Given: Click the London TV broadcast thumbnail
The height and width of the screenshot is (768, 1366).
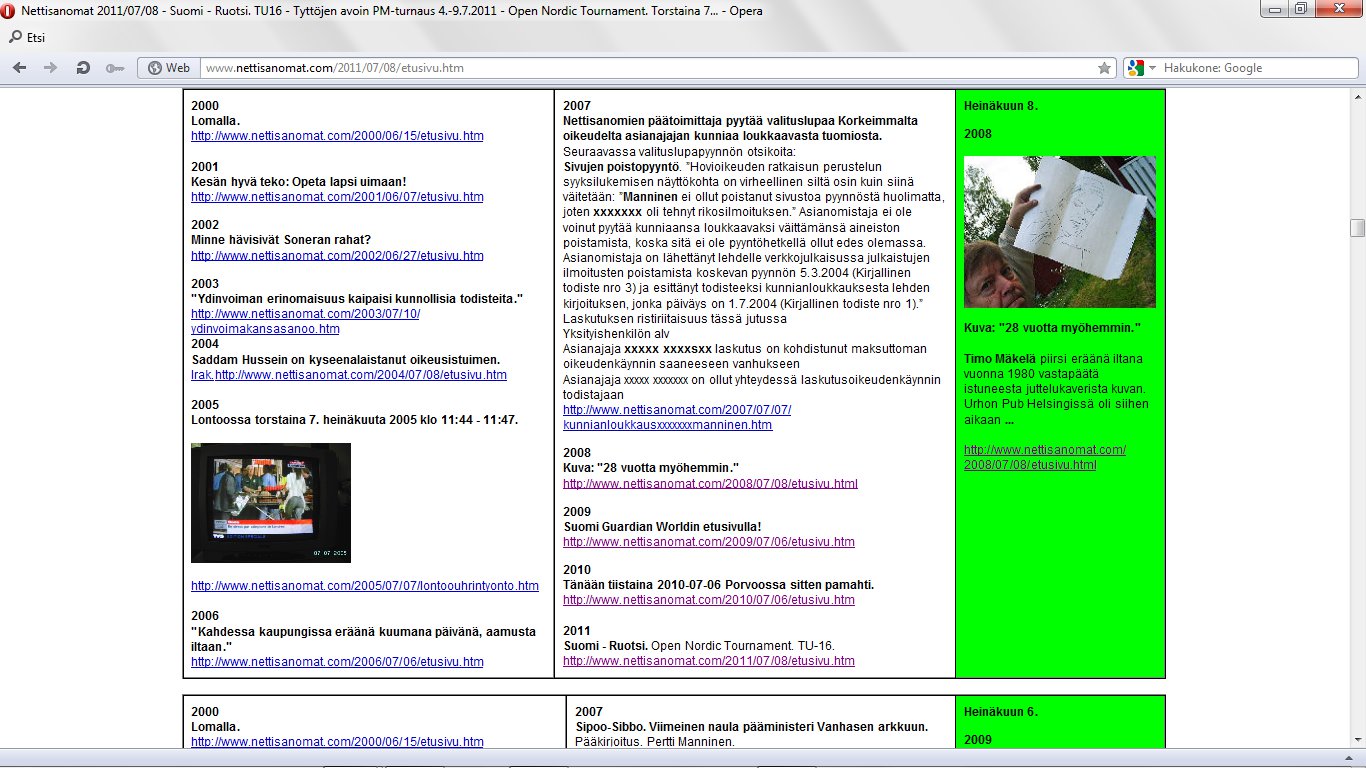Looking at the screenshot, I should [270, 503].
